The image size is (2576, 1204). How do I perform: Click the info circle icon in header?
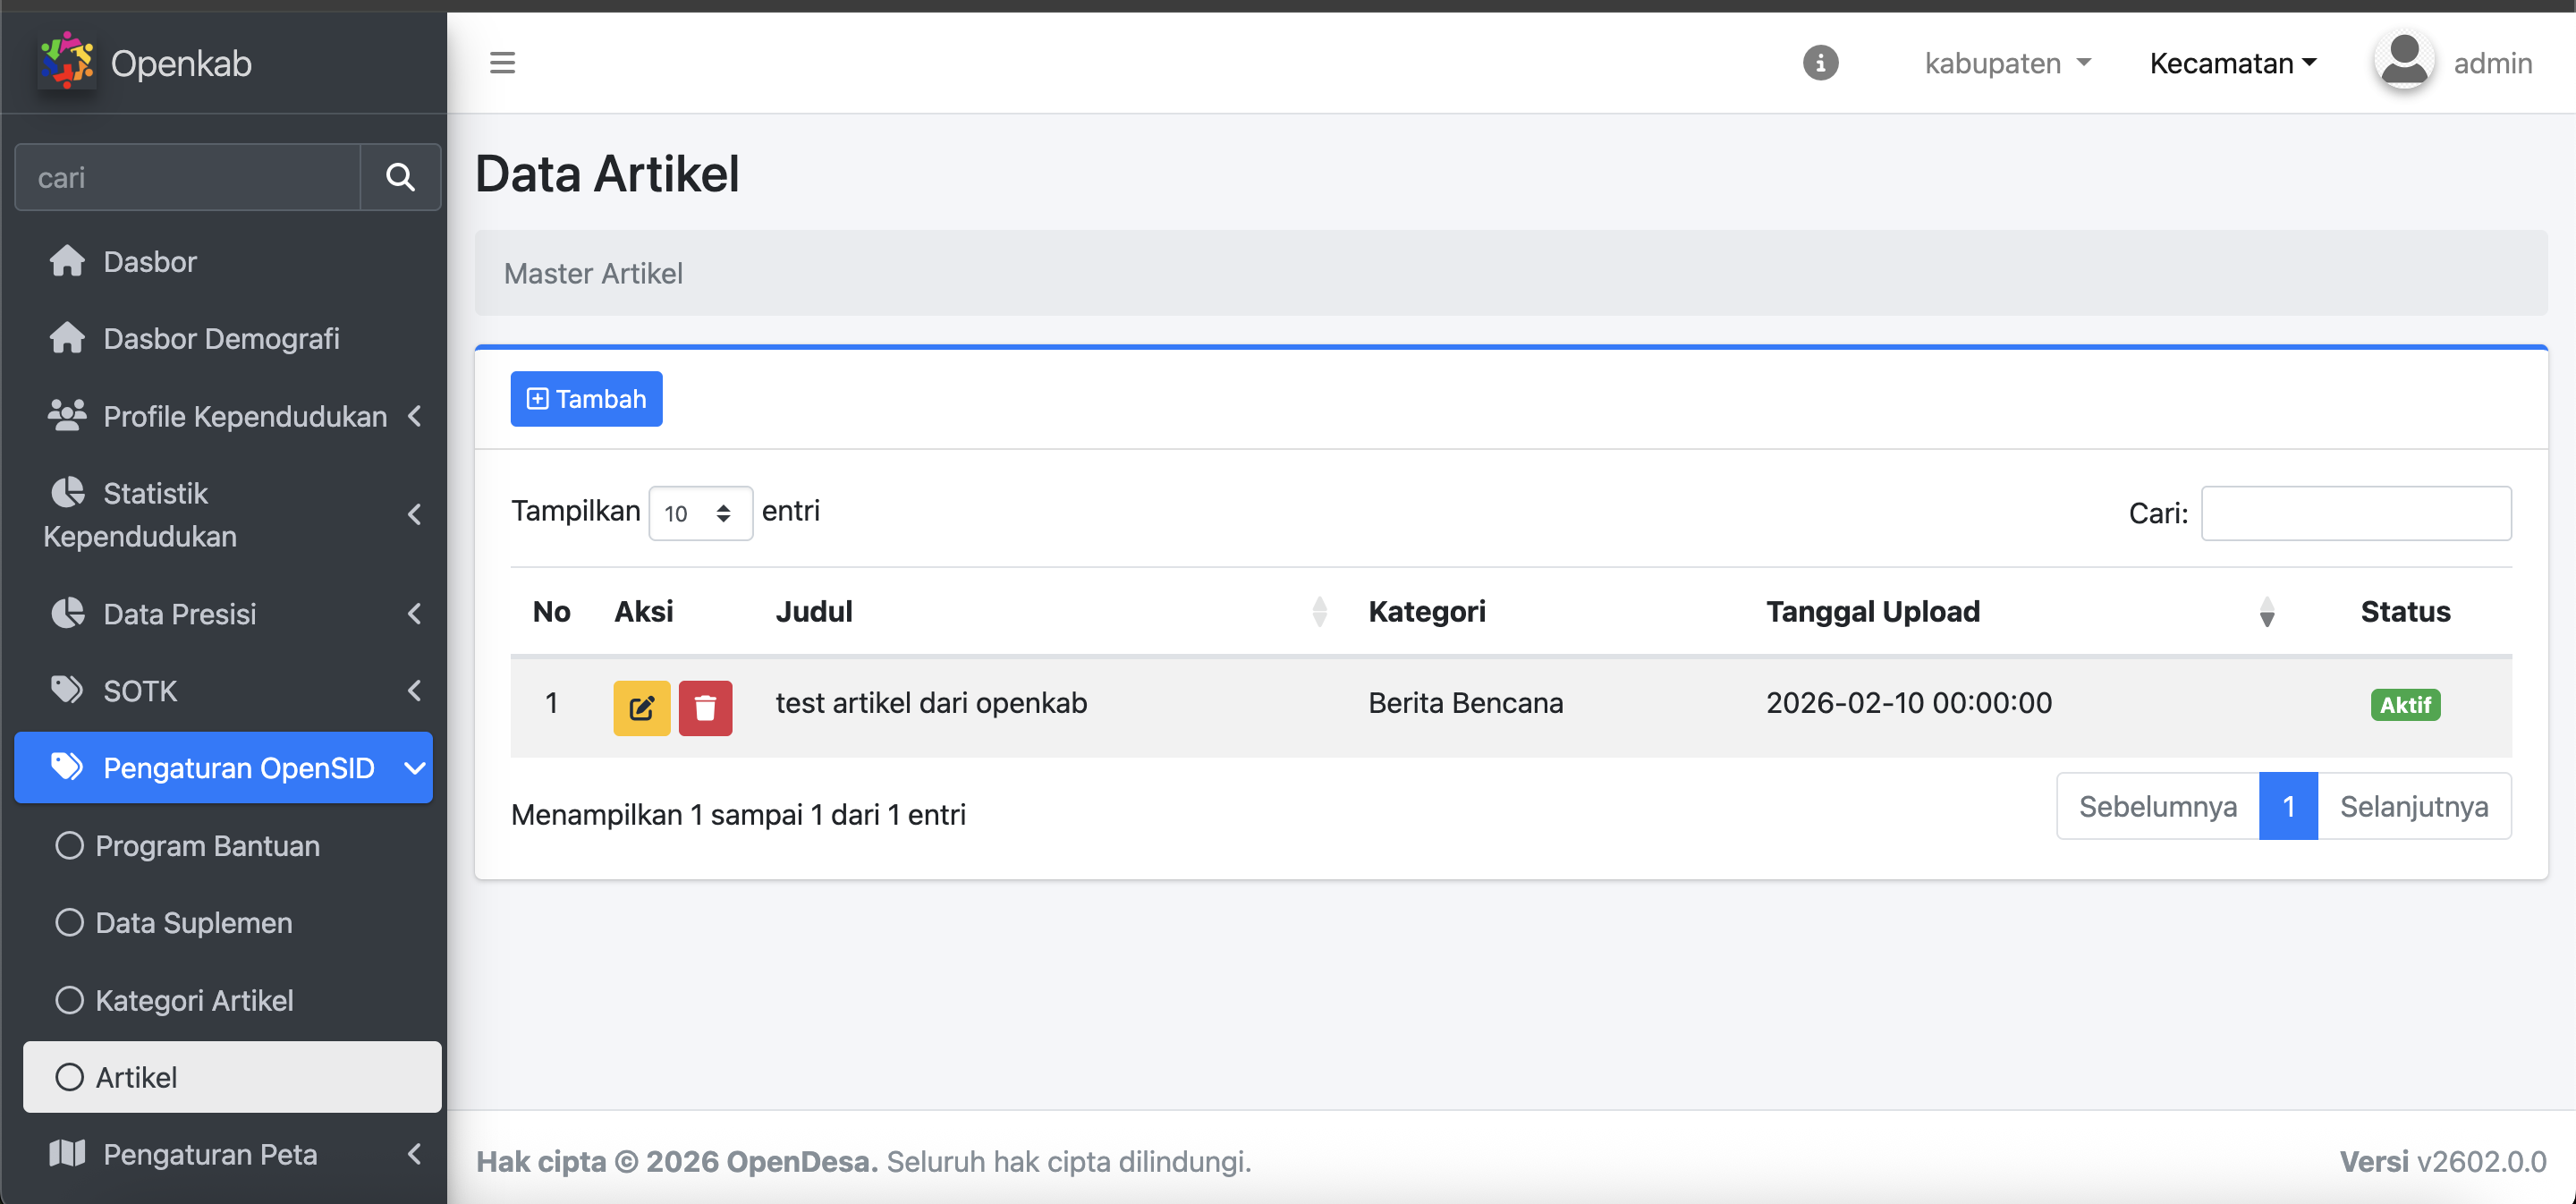point(1820,63)
